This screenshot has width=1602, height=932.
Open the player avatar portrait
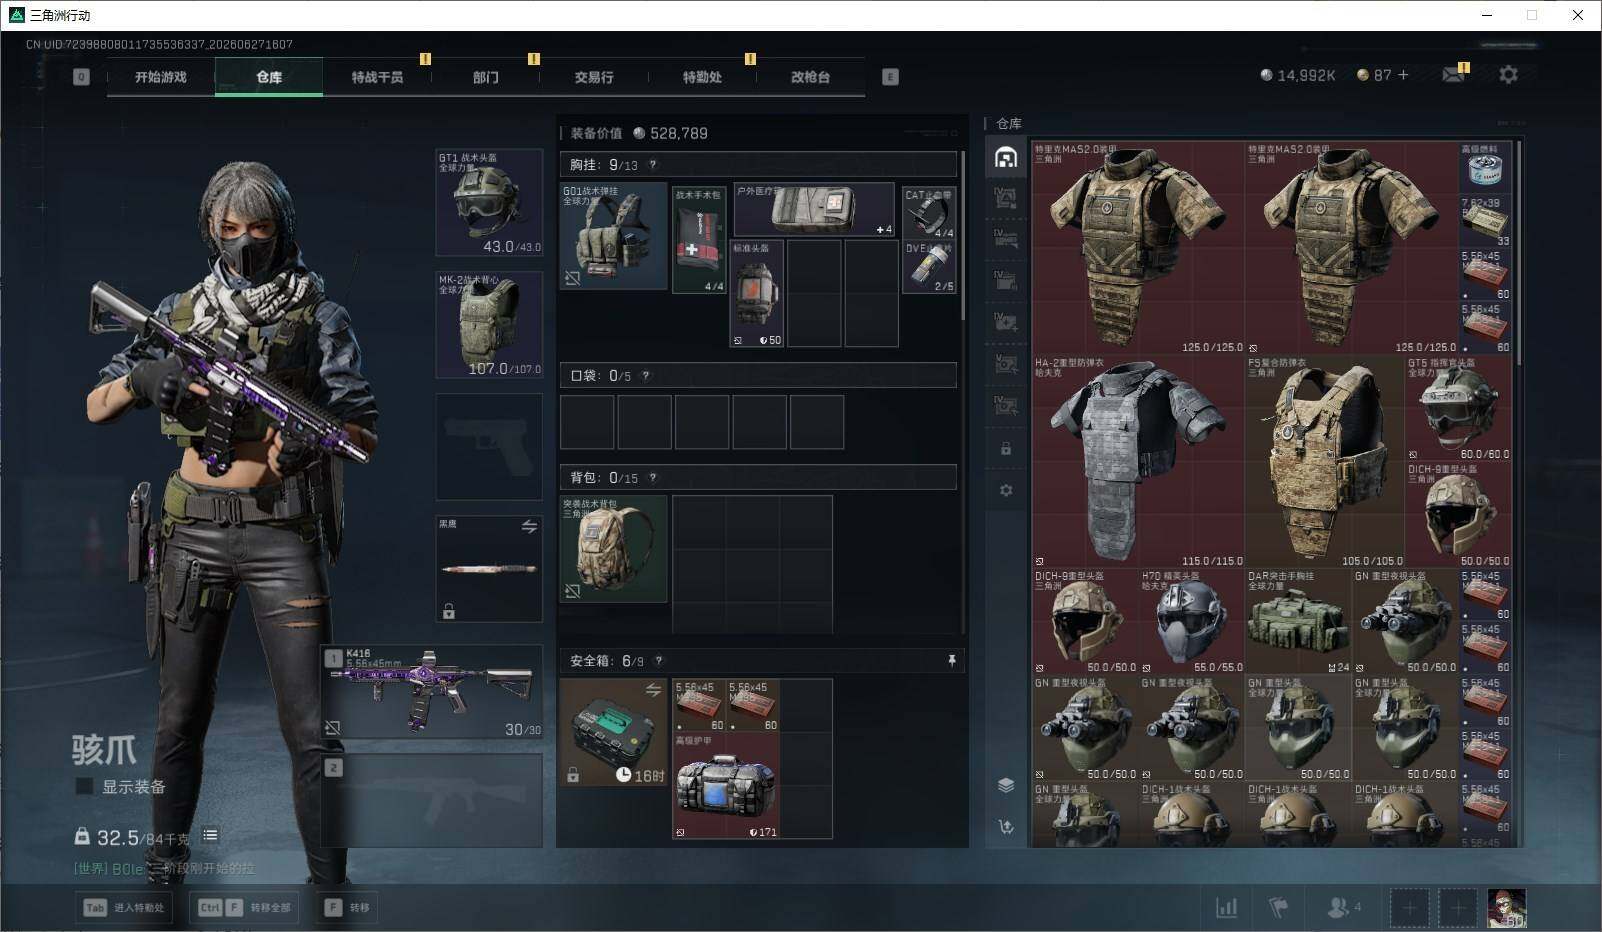point(1507,908)
